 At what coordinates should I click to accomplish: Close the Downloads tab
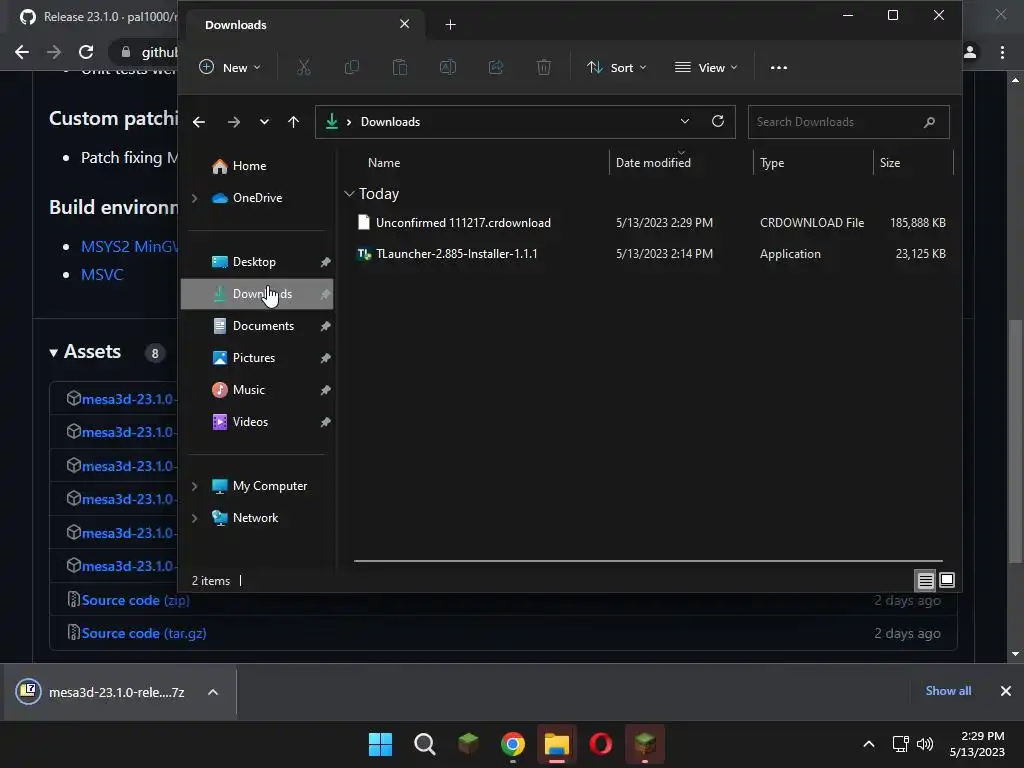coord(404,24)
